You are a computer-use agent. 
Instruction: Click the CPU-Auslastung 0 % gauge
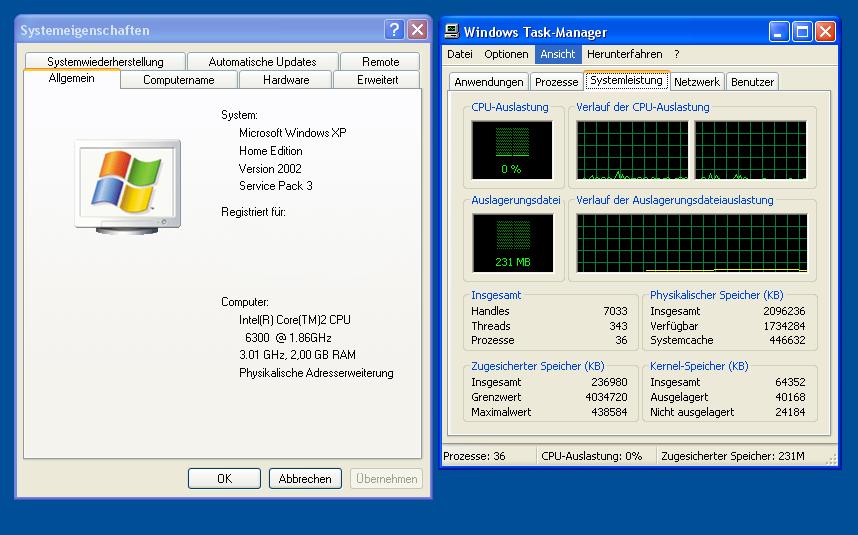pyautogui.click(x=512, y=150)
